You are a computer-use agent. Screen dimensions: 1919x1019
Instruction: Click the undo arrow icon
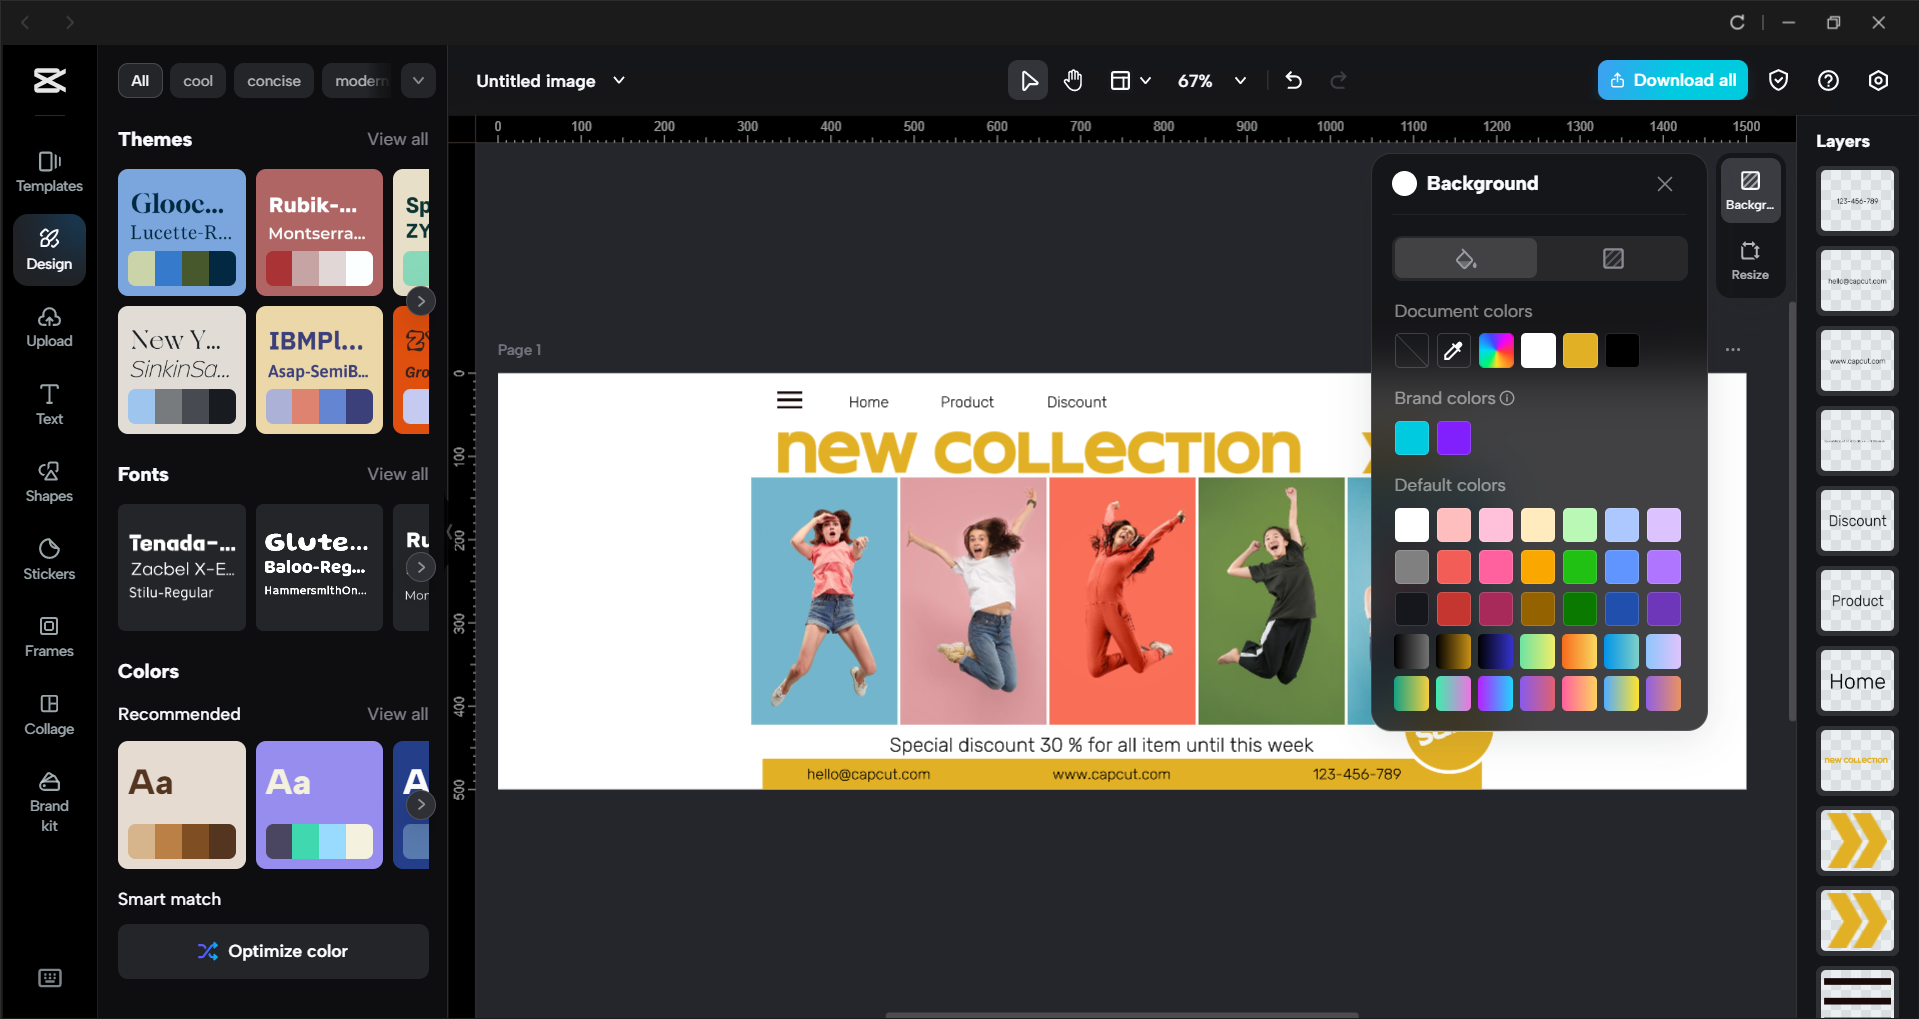pyautogui.click(x=1293, y=81)
